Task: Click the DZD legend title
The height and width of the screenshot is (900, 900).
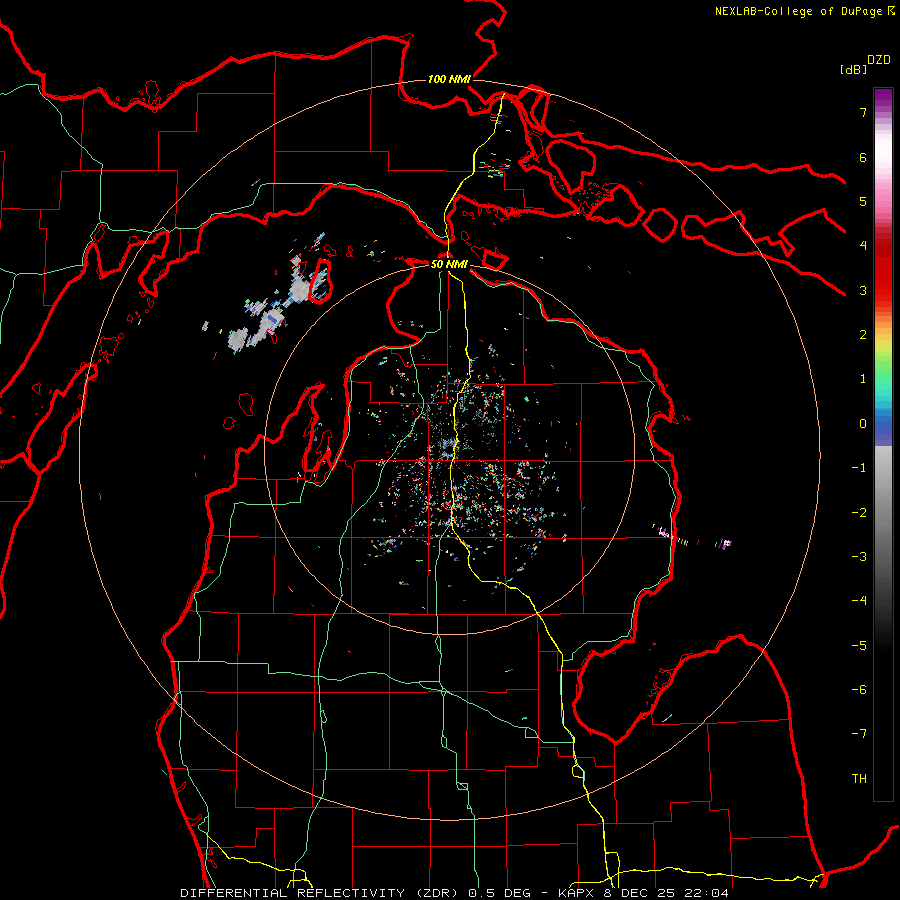Action: click(879, 60)
